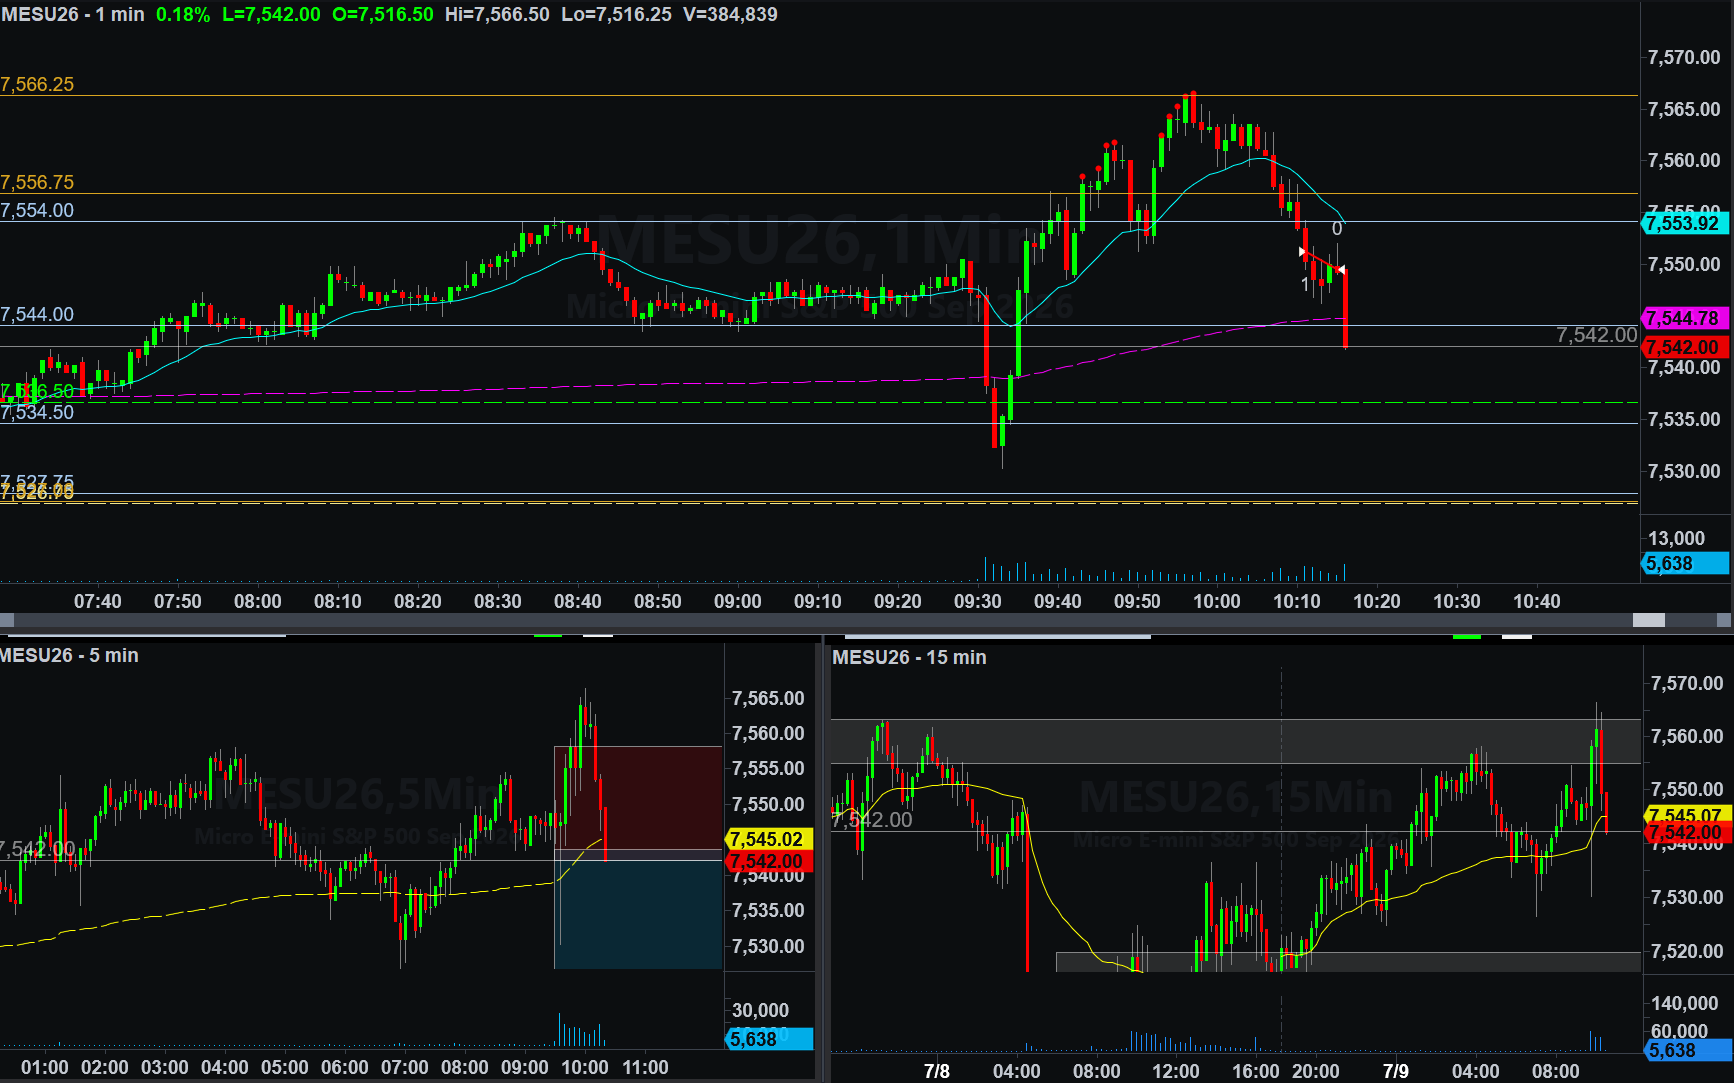
Task: Click the red 7,542.00 last price tag on 1 min chart
Action: click(x=1686, y=347)
